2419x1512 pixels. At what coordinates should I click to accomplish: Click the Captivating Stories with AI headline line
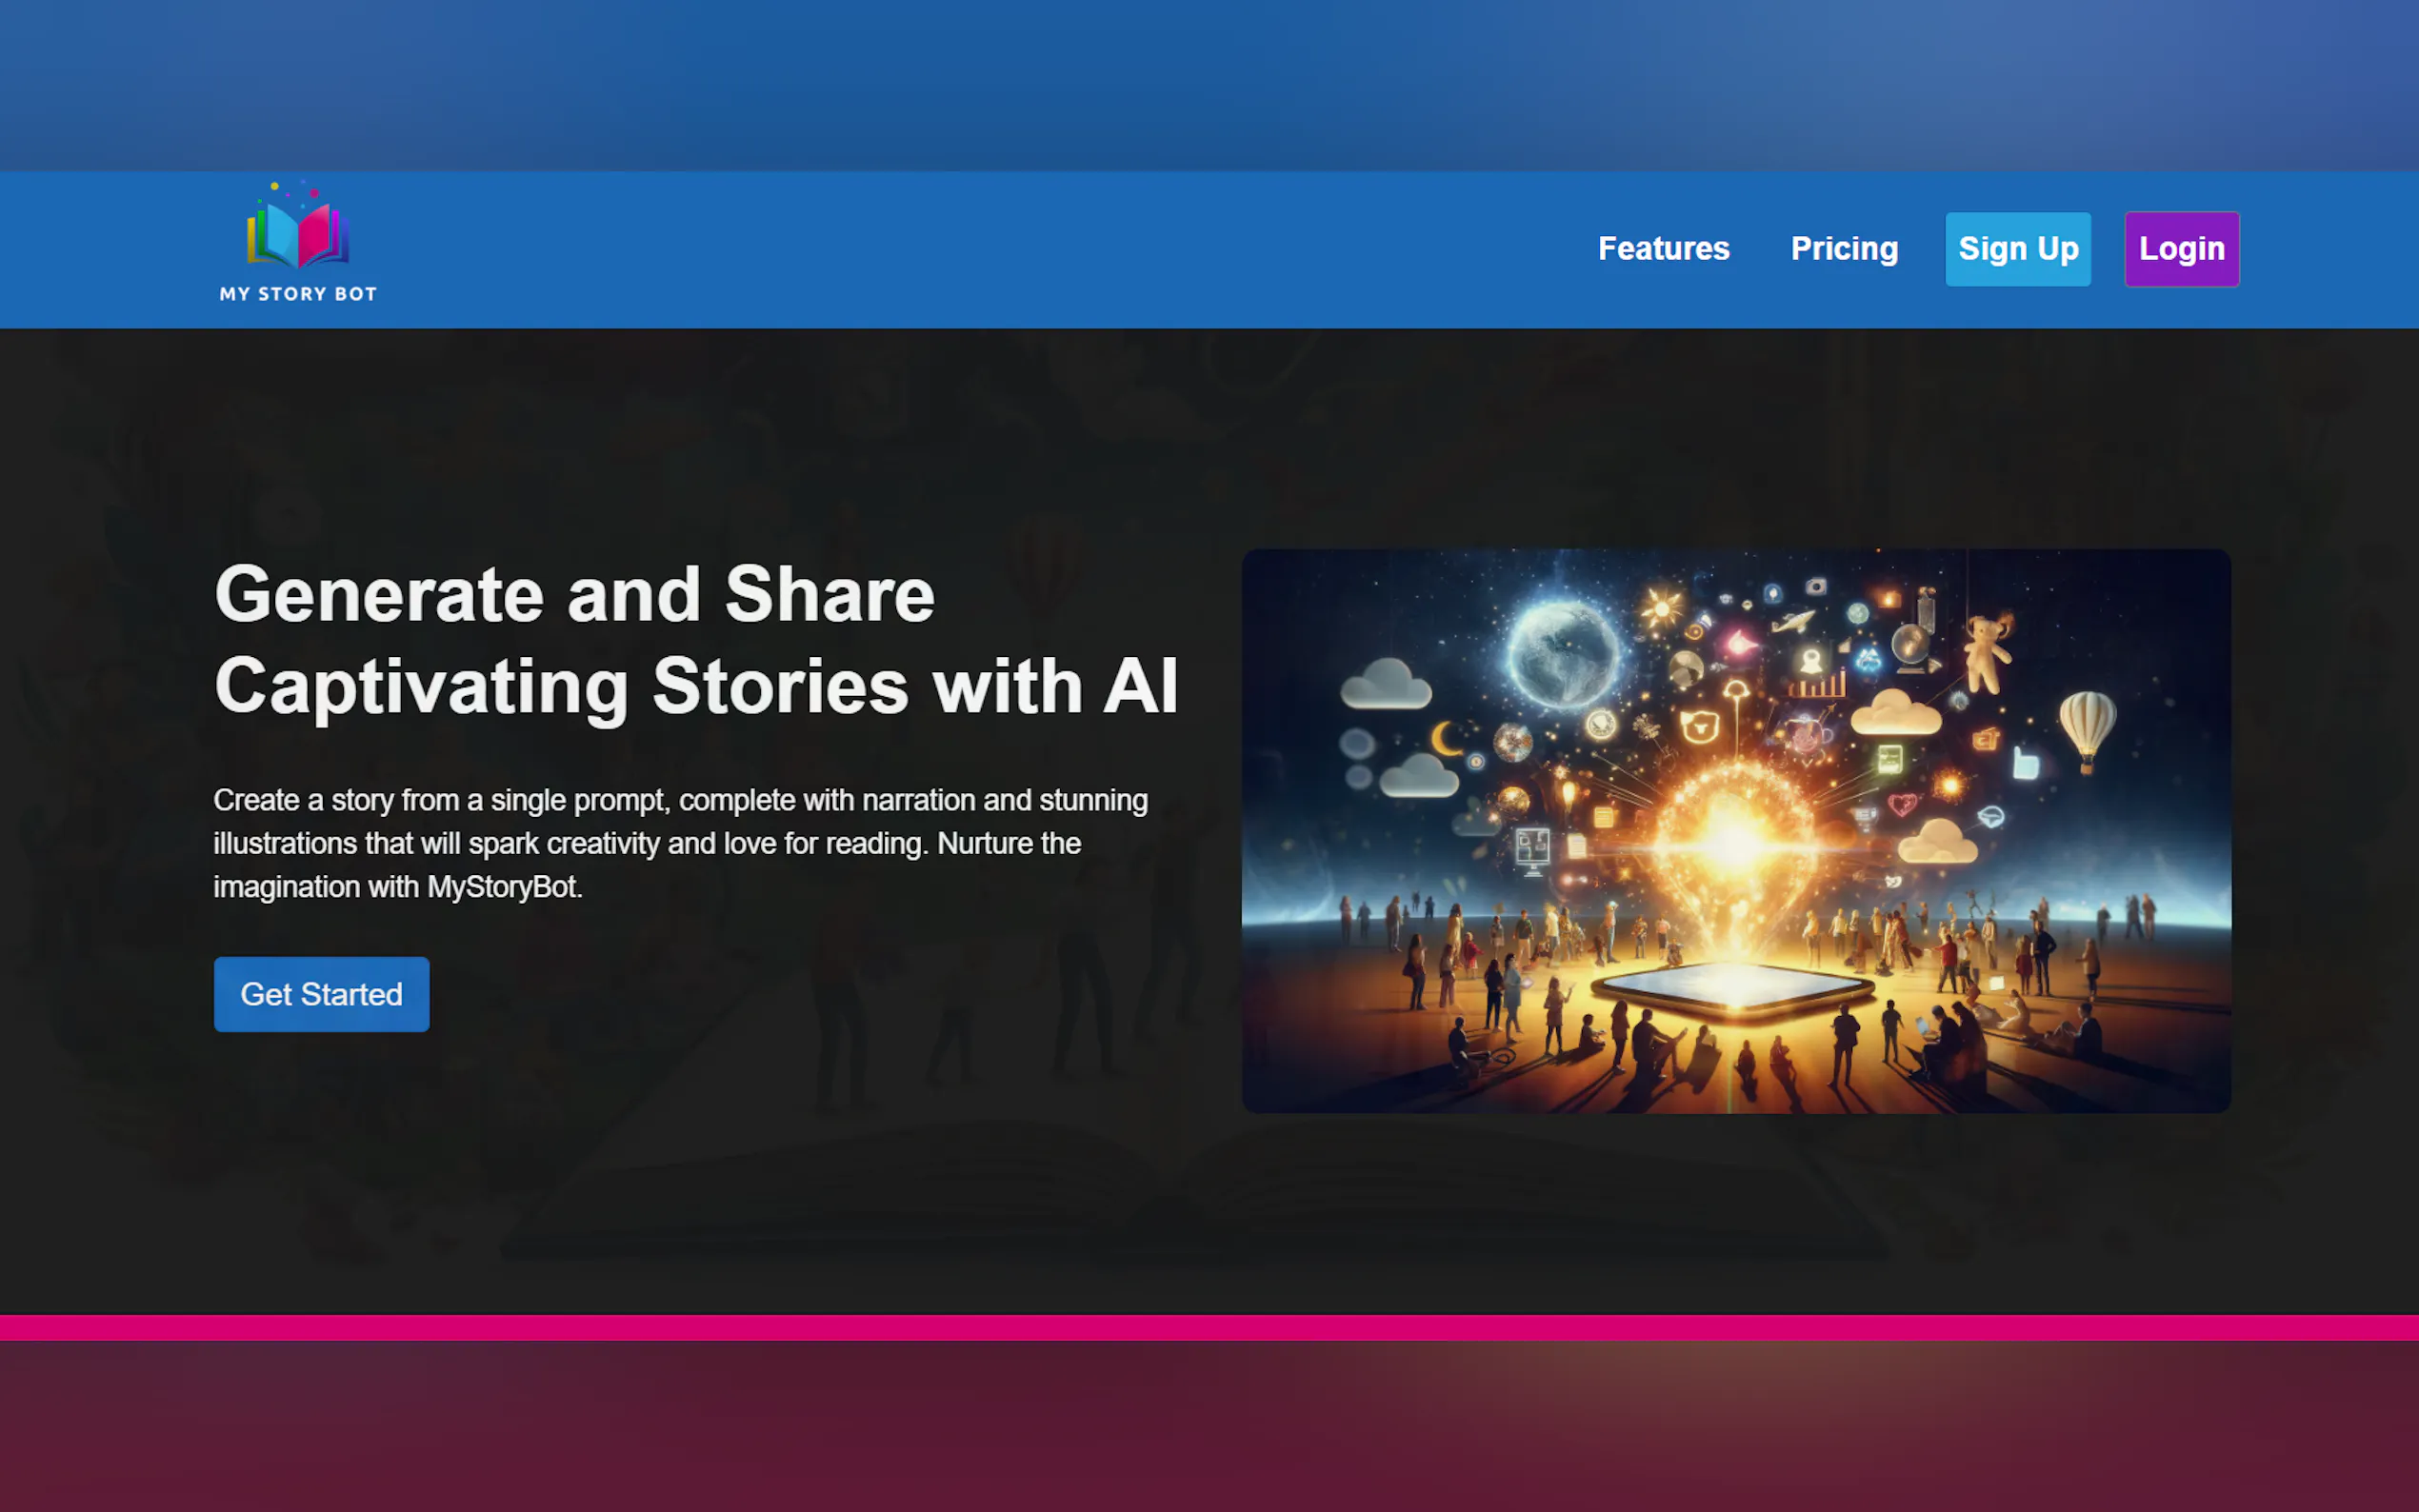[x=696, y=687]
